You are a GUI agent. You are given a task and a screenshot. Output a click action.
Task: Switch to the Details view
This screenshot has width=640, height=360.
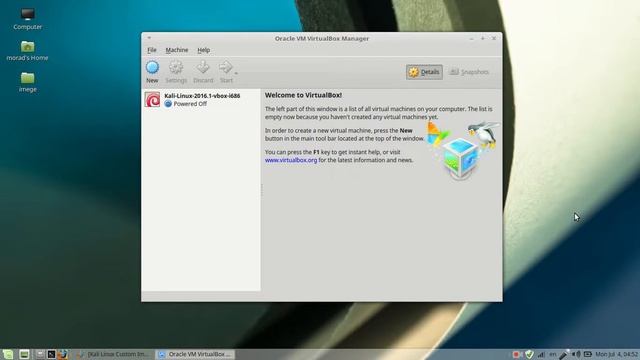[424, 72]
